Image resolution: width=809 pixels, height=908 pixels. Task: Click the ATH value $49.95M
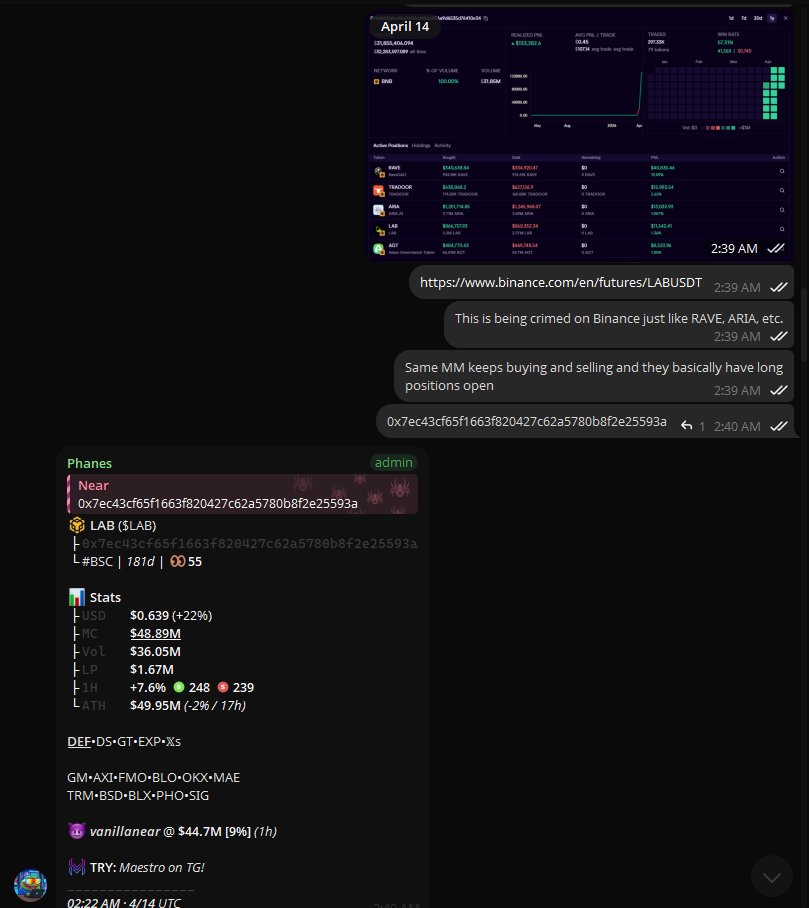[x=155, y=705]
